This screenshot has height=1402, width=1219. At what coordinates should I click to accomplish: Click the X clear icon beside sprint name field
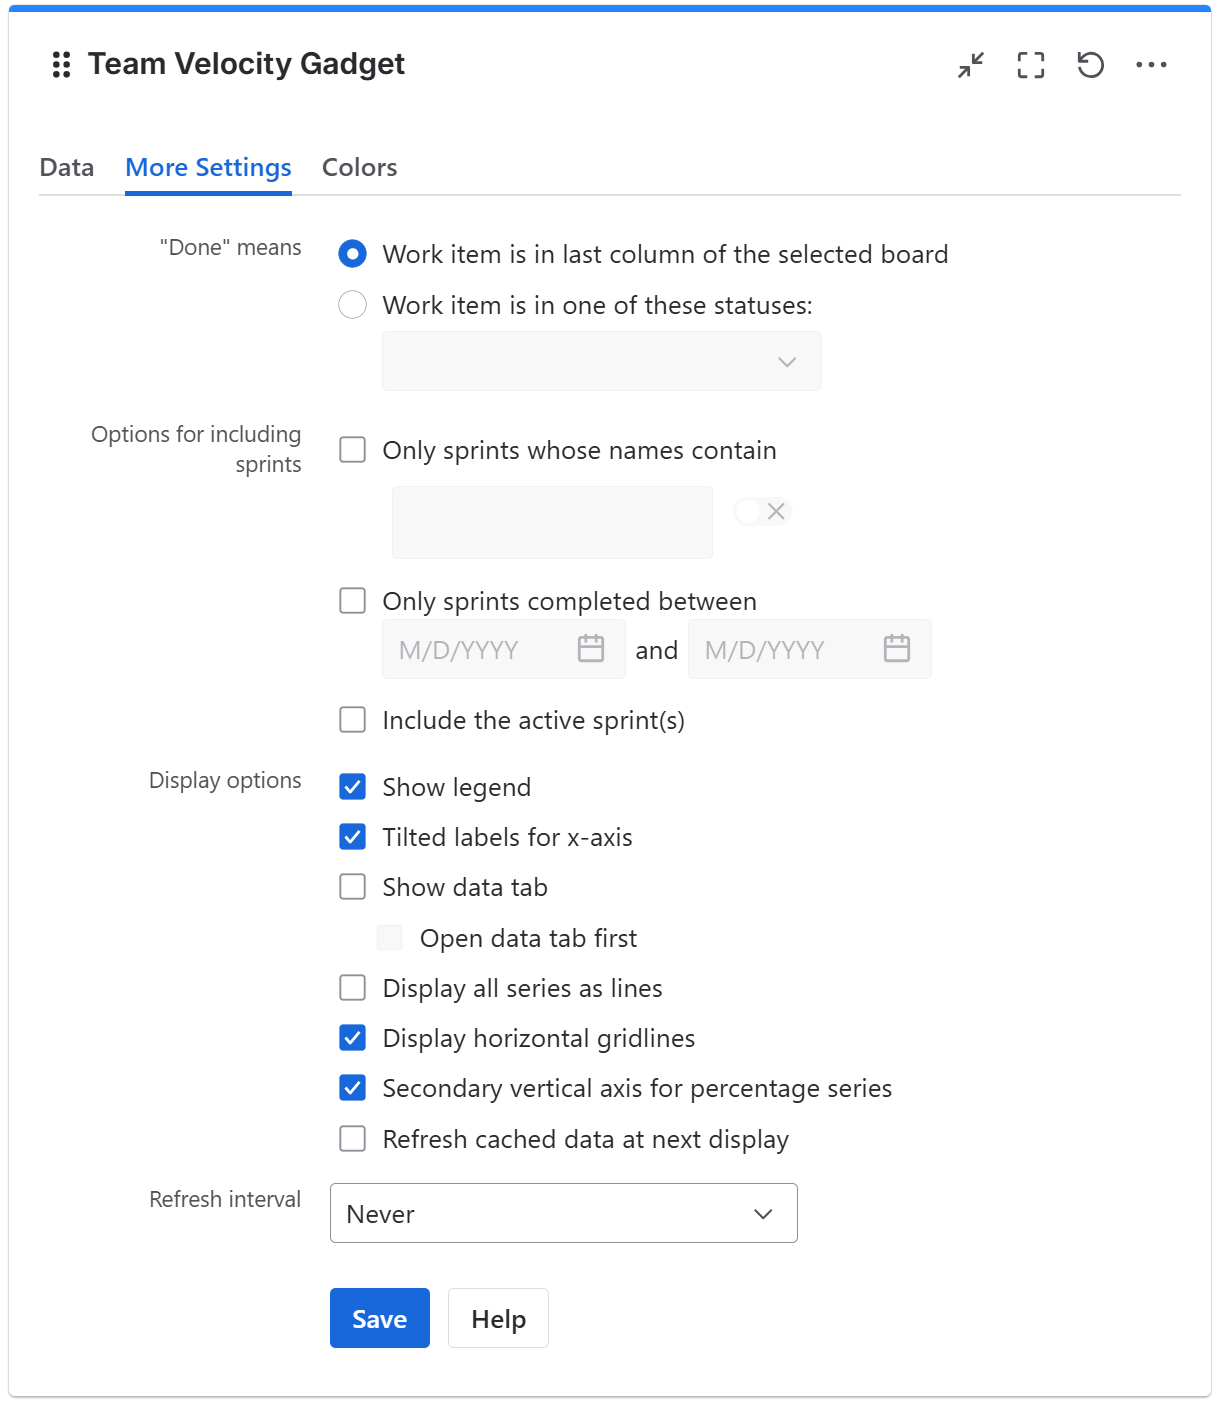point(776,511)
